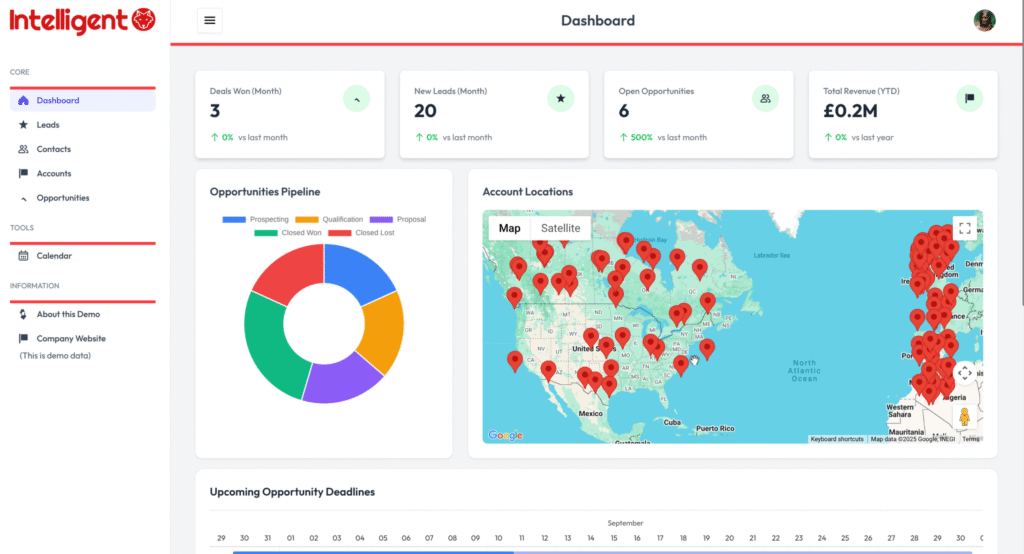Toggle fullscreen view on the map
The height and width of the screenshot is (554, 1024).
click(964, 228)
